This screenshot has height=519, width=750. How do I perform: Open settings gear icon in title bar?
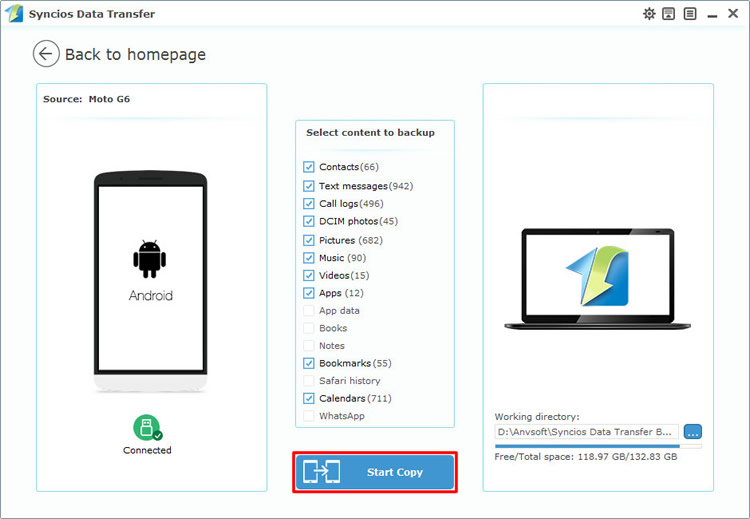tap(649, 14)
